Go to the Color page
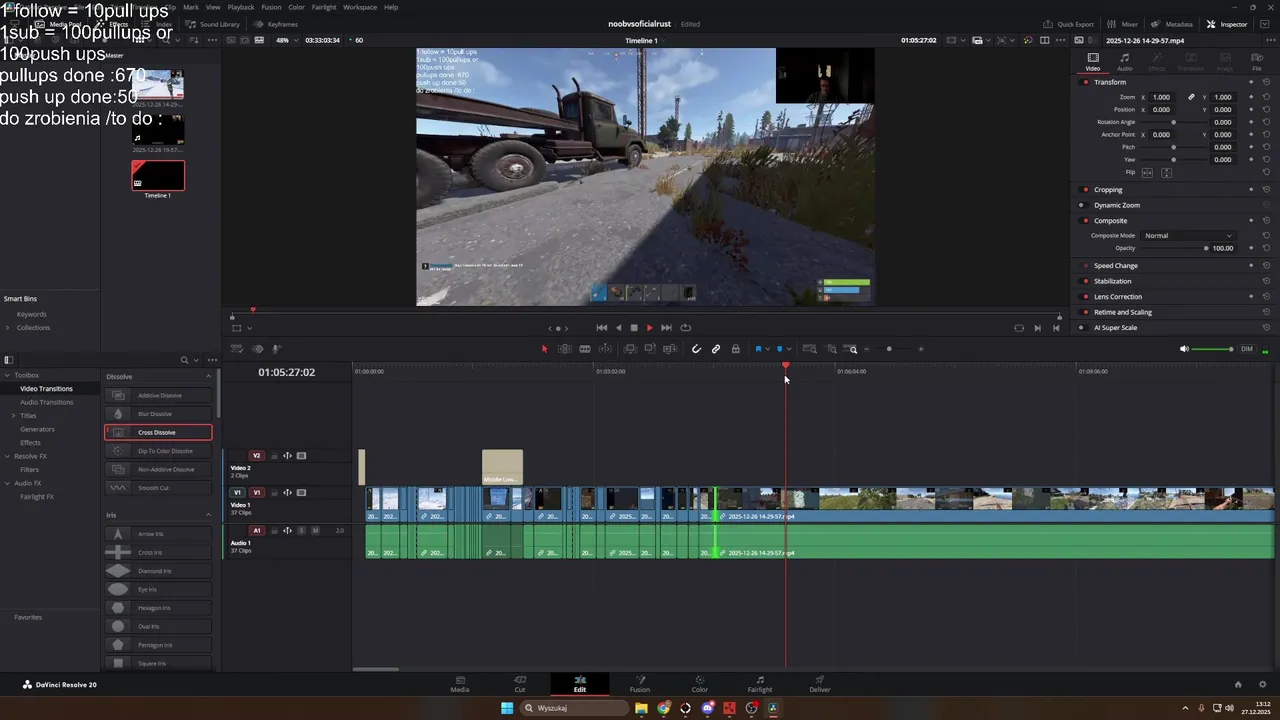This screenshot has width=1280, height=720. [x=700, y=684]
